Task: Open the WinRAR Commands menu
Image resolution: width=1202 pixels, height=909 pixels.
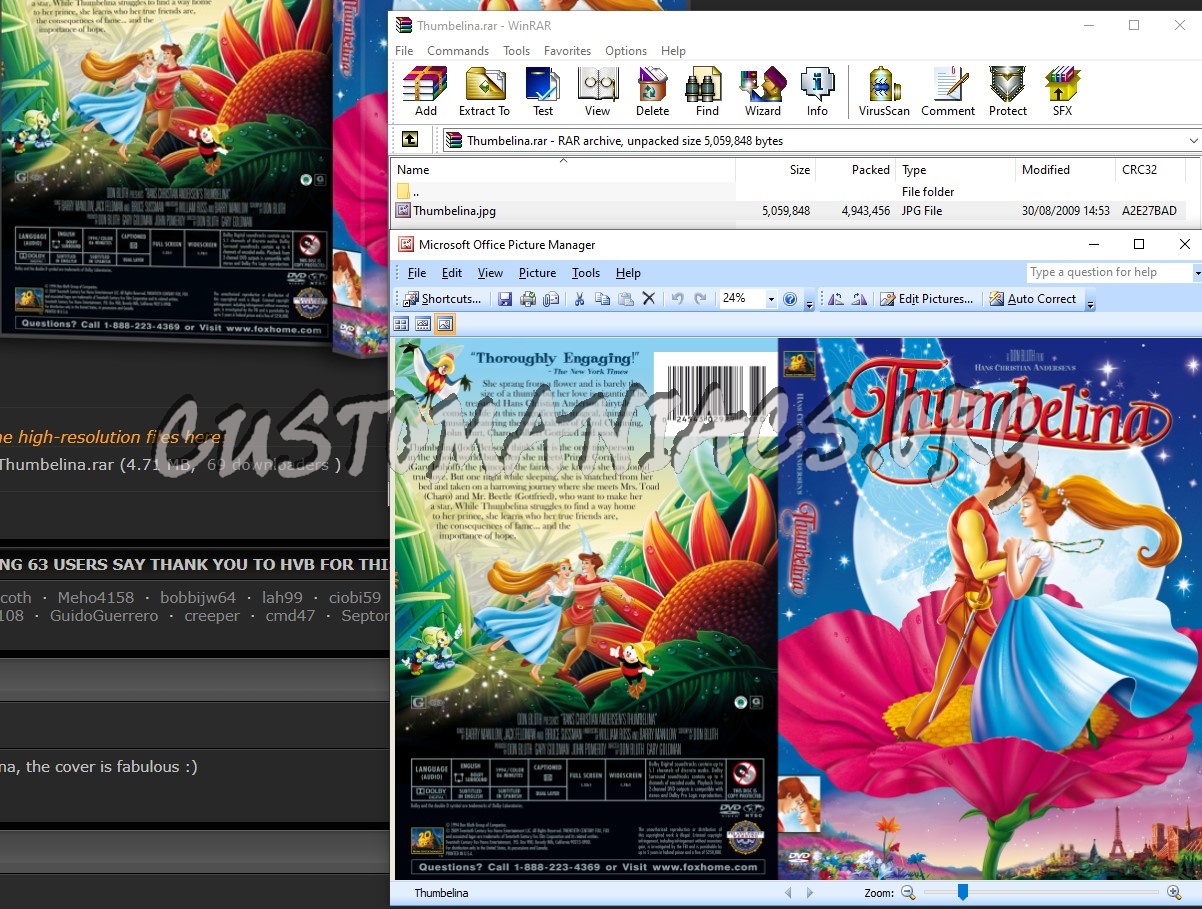Action: pos(458,51)
